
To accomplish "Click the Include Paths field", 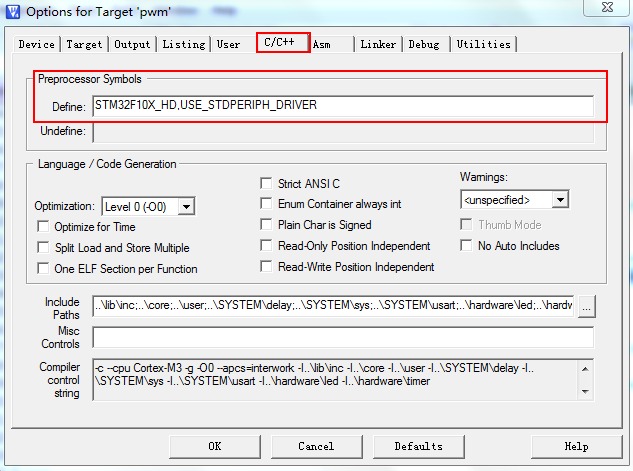I will (x=333, y=306).
